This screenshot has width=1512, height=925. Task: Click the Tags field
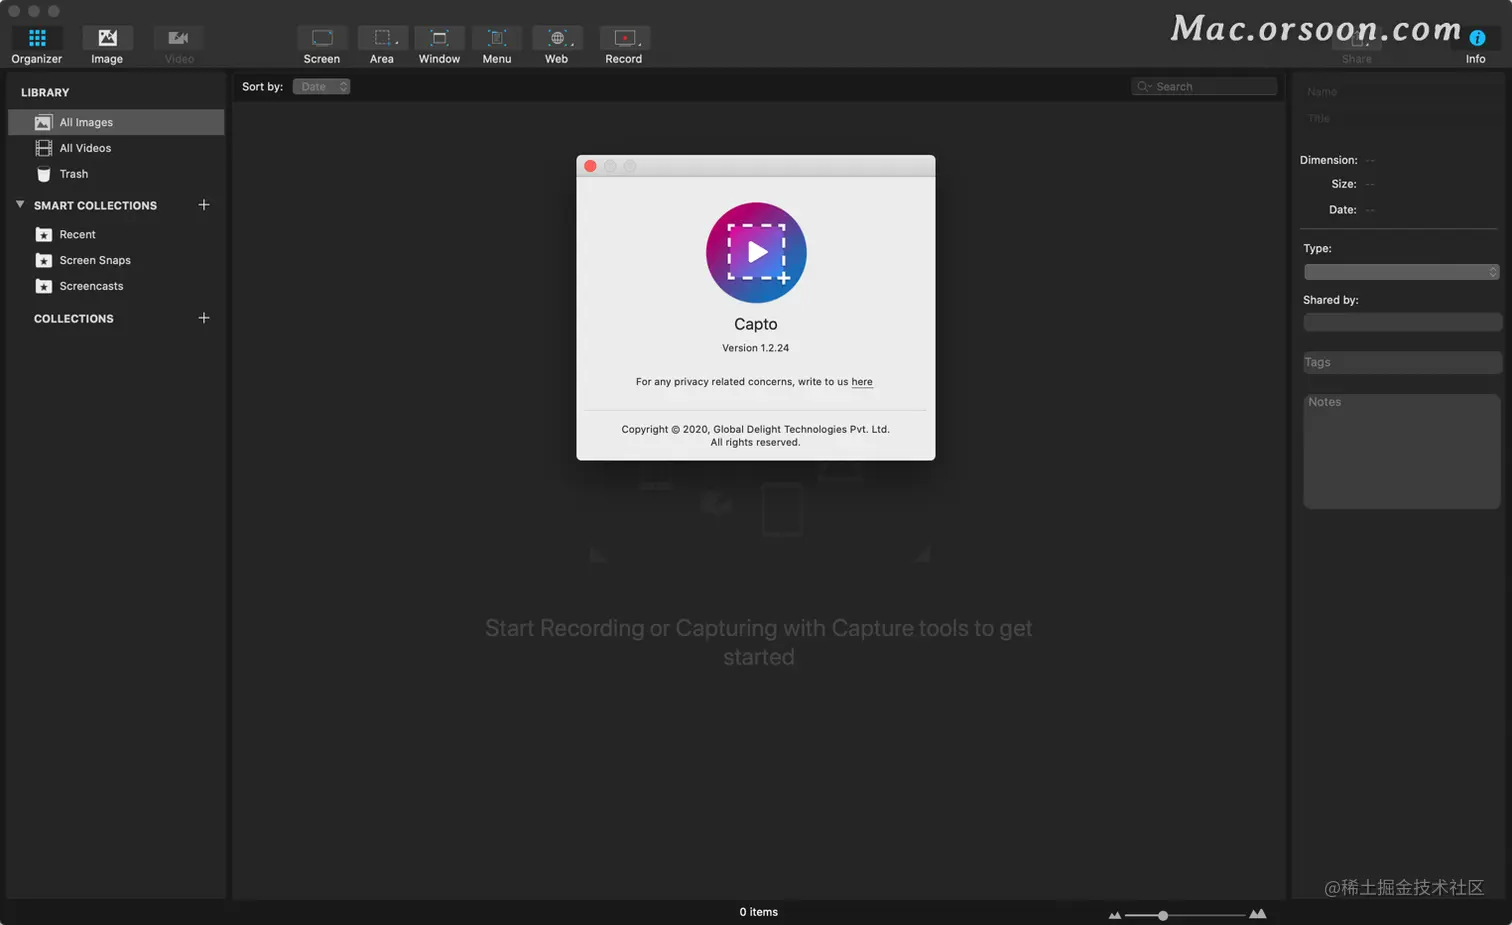coord(1402,362)
